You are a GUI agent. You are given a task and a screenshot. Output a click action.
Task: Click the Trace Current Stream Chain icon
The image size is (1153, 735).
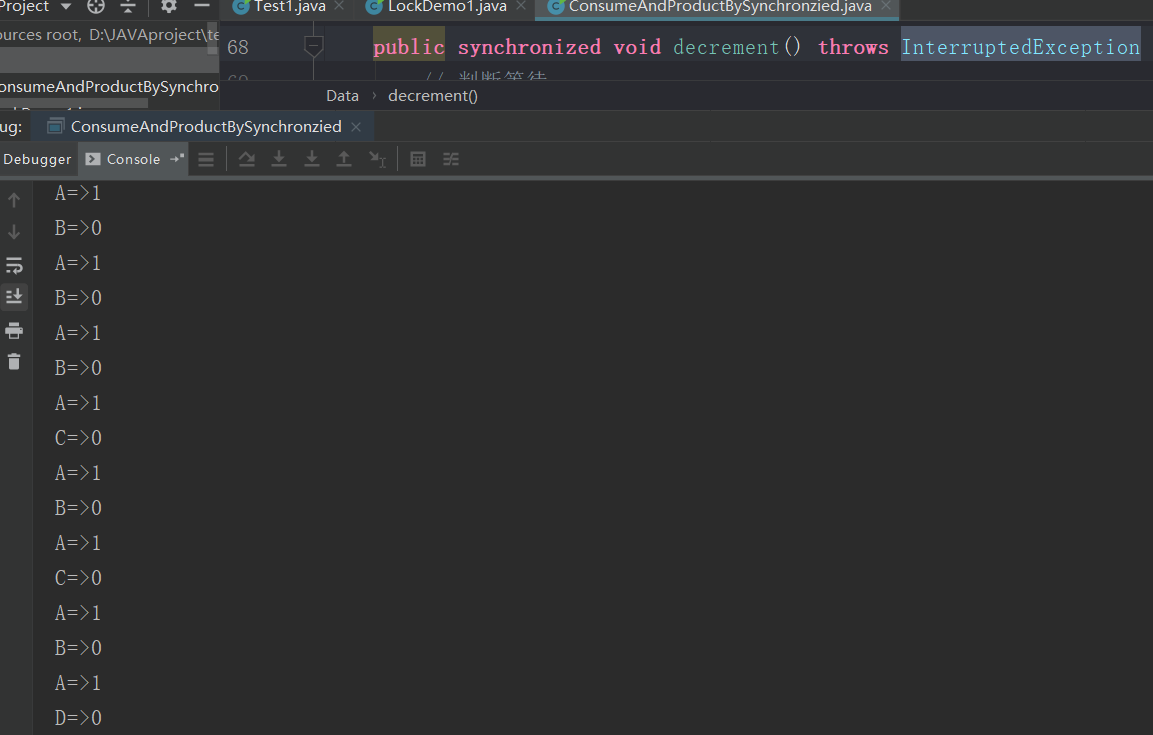pyautogui.click(x=451, y=159)
